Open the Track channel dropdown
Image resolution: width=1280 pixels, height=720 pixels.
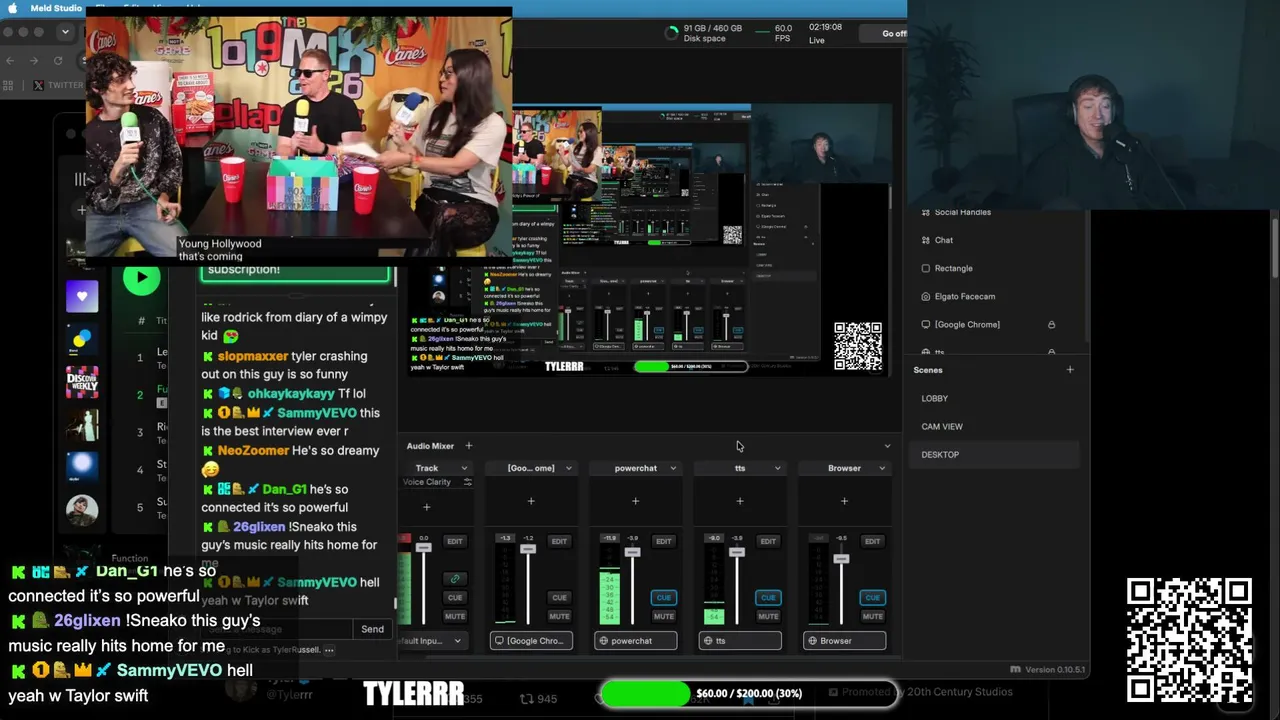click(x=464, y=468)
